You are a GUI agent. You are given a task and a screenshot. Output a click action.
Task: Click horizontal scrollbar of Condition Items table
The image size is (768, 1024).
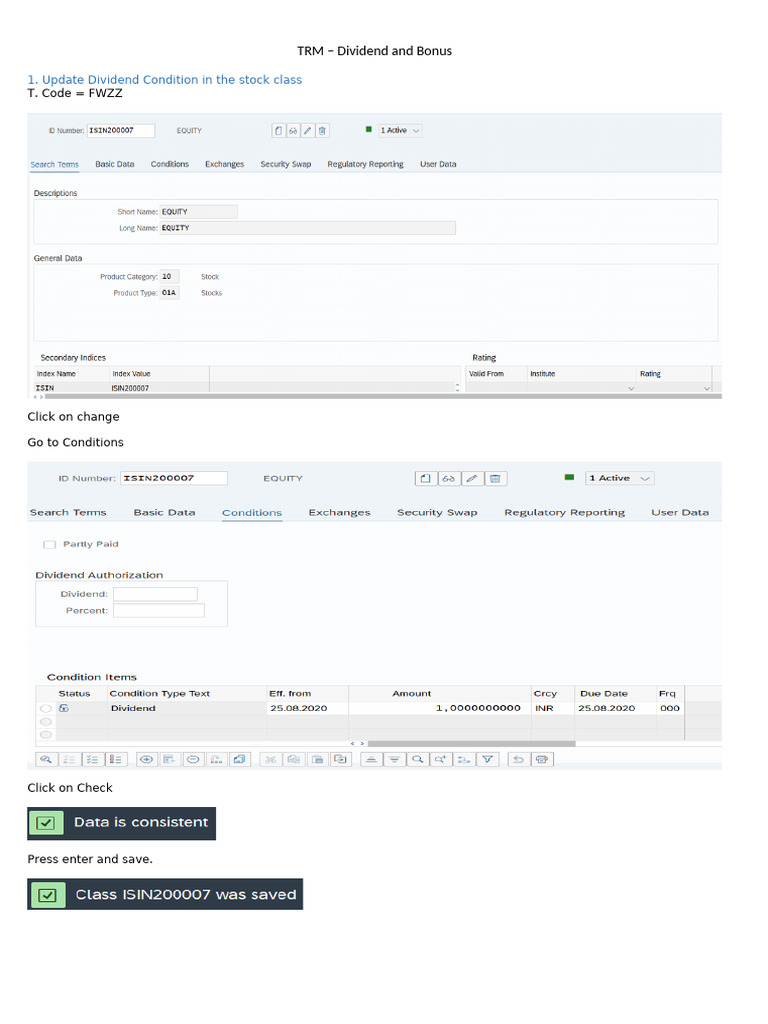coord(472,744)
